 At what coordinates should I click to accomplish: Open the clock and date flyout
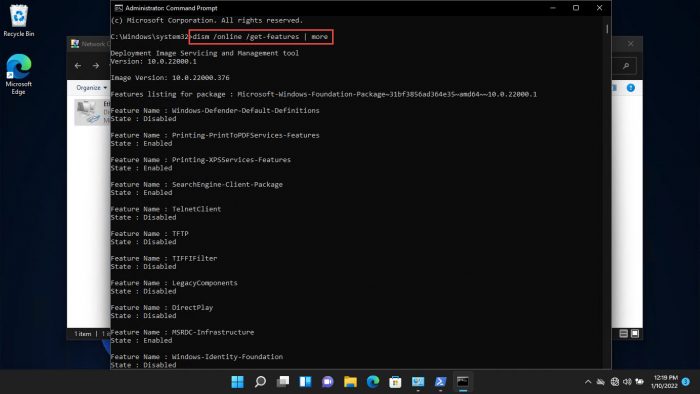664,382
